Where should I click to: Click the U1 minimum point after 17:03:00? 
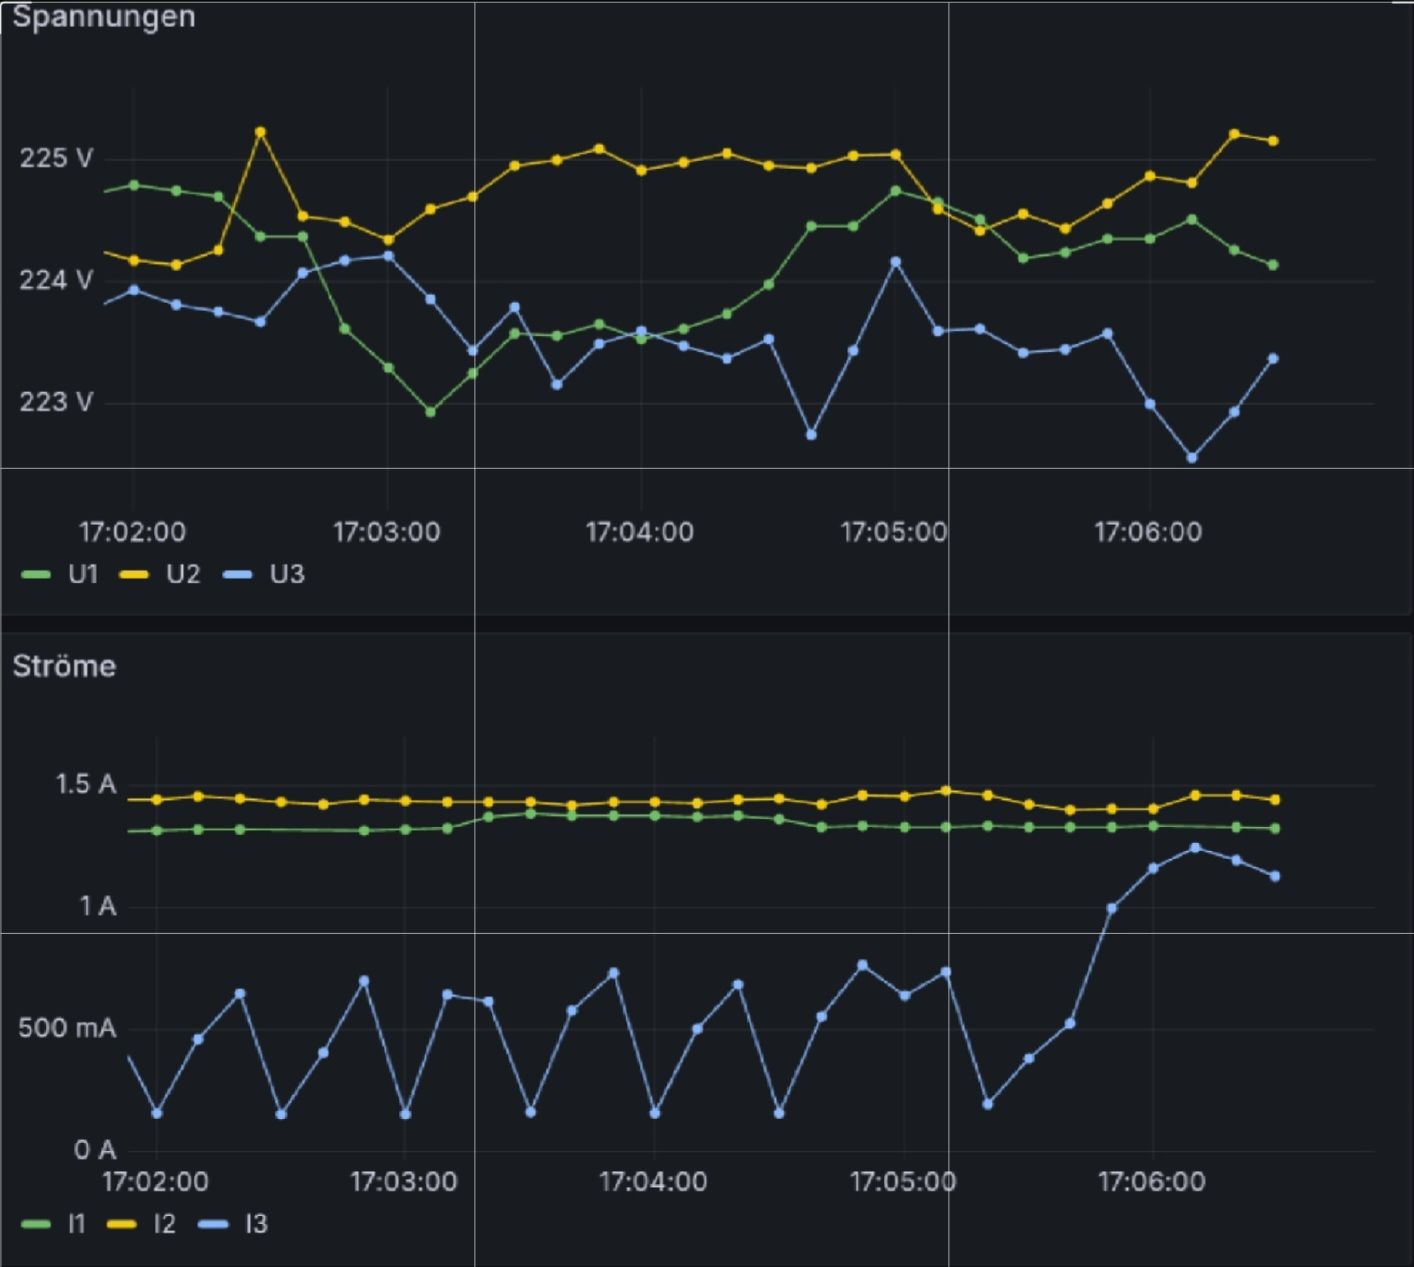coord(430,412)
